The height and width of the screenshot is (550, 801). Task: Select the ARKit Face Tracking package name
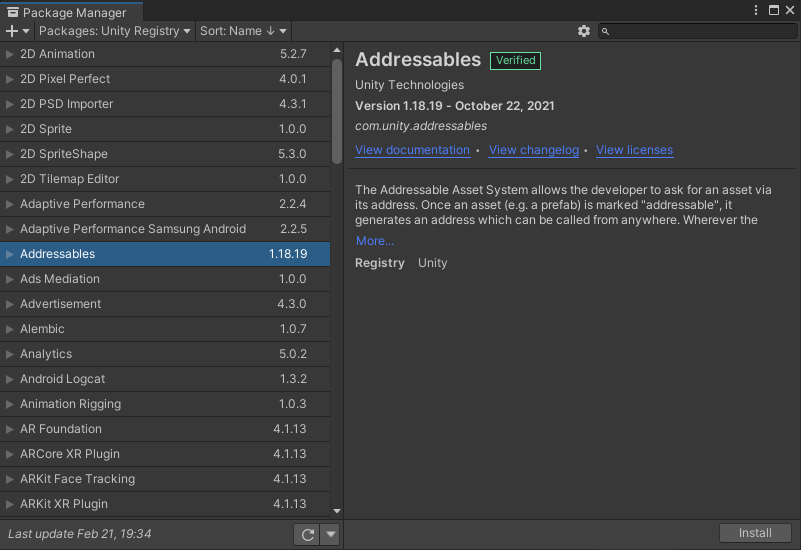tap(78, 480)
